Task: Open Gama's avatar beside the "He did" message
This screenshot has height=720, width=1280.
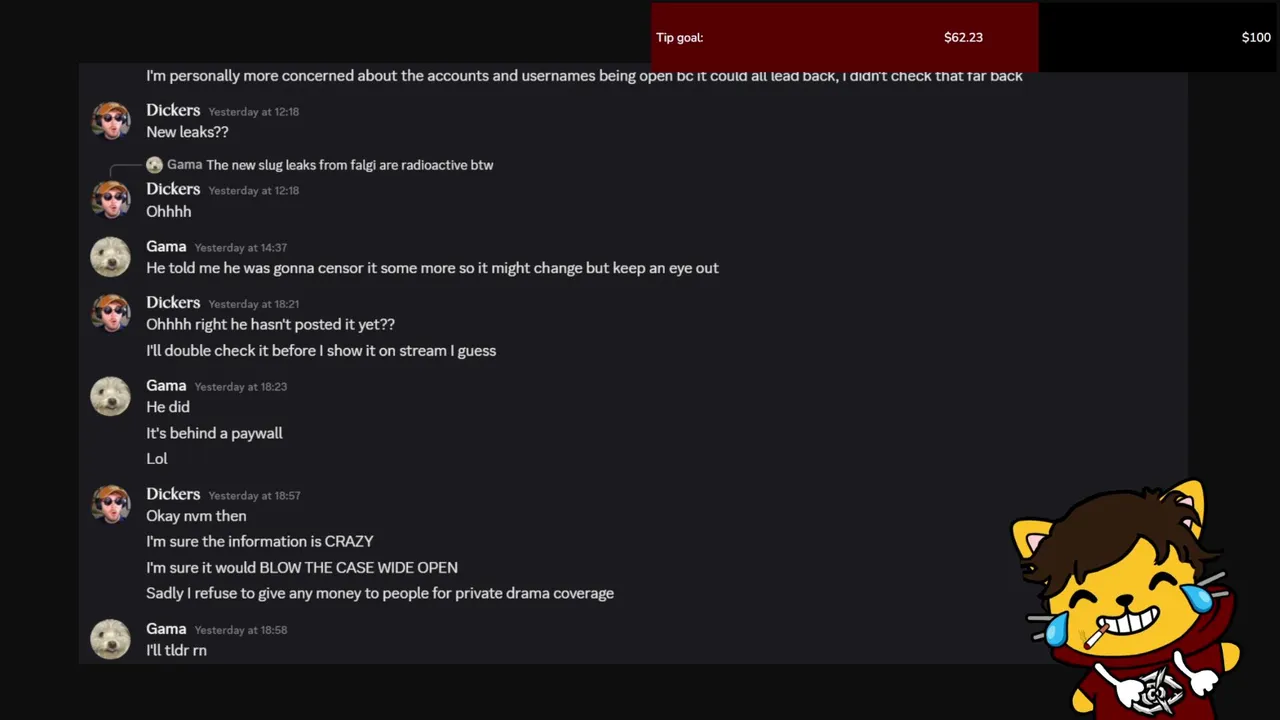Action: 110,395
